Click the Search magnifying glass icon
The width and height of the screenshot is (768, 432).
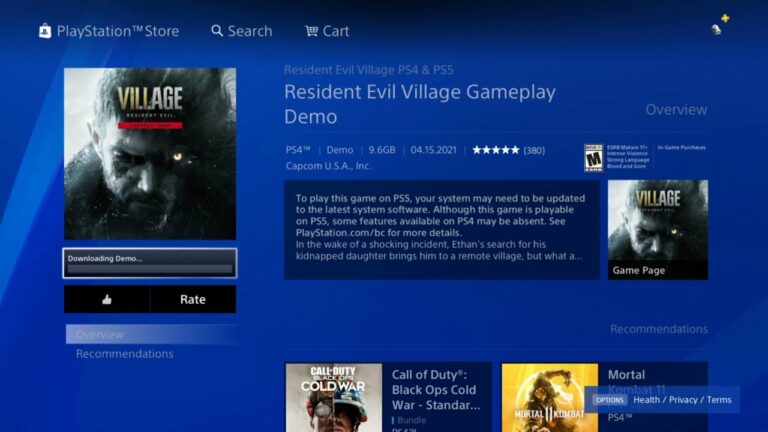[216, 31]
